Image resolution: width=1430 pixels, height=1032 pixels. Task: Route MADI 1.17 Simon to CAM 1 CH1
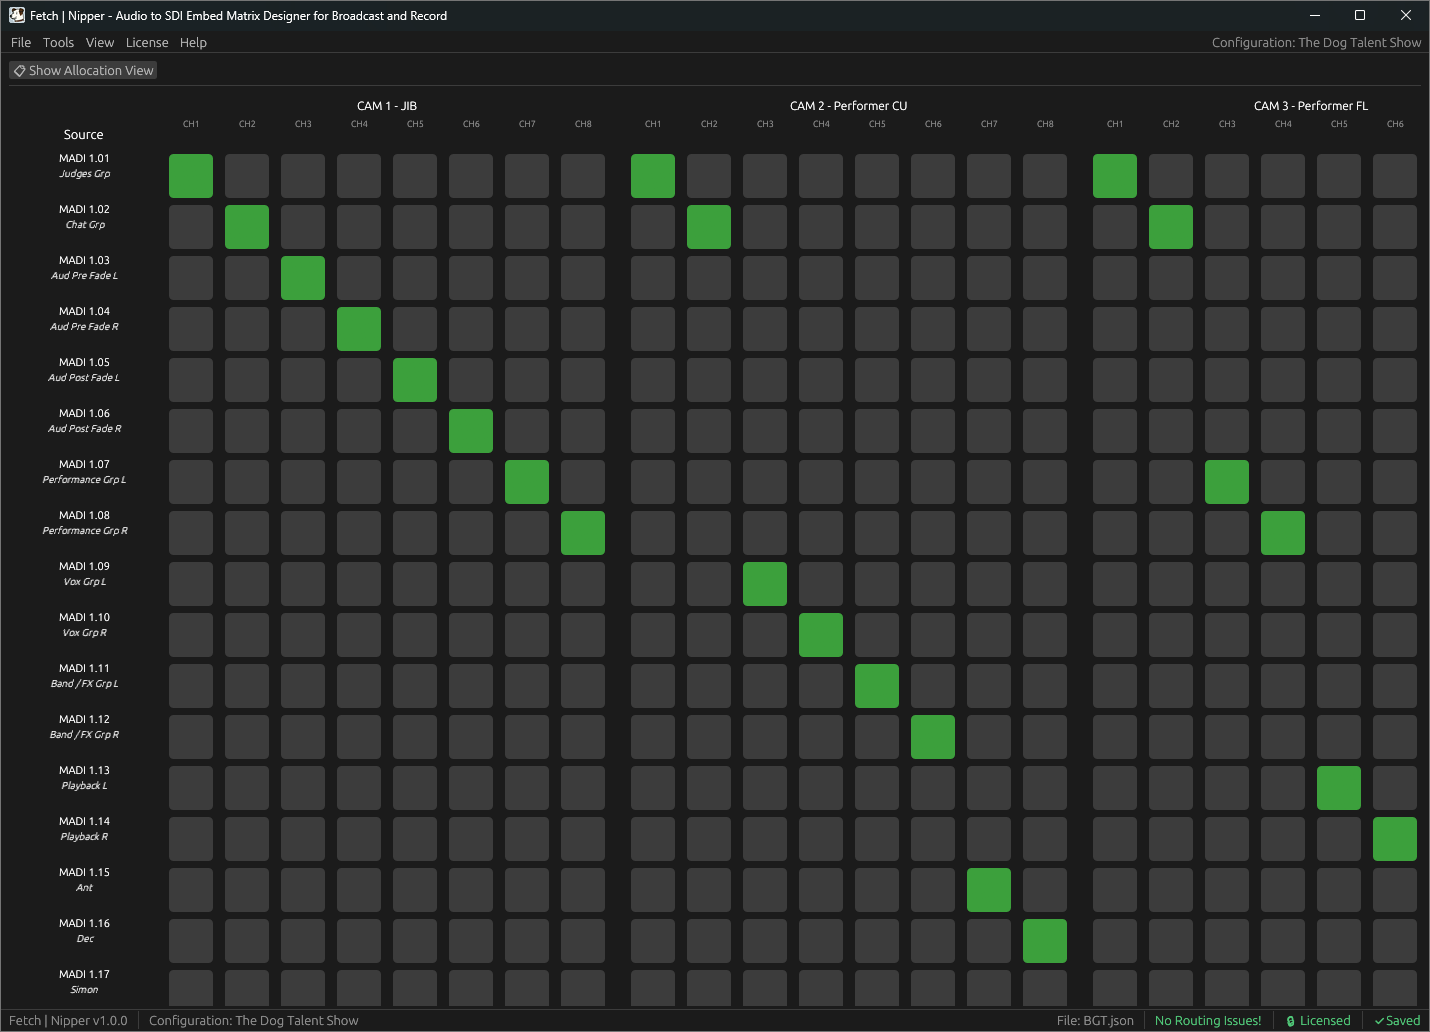tap(191, 988)
